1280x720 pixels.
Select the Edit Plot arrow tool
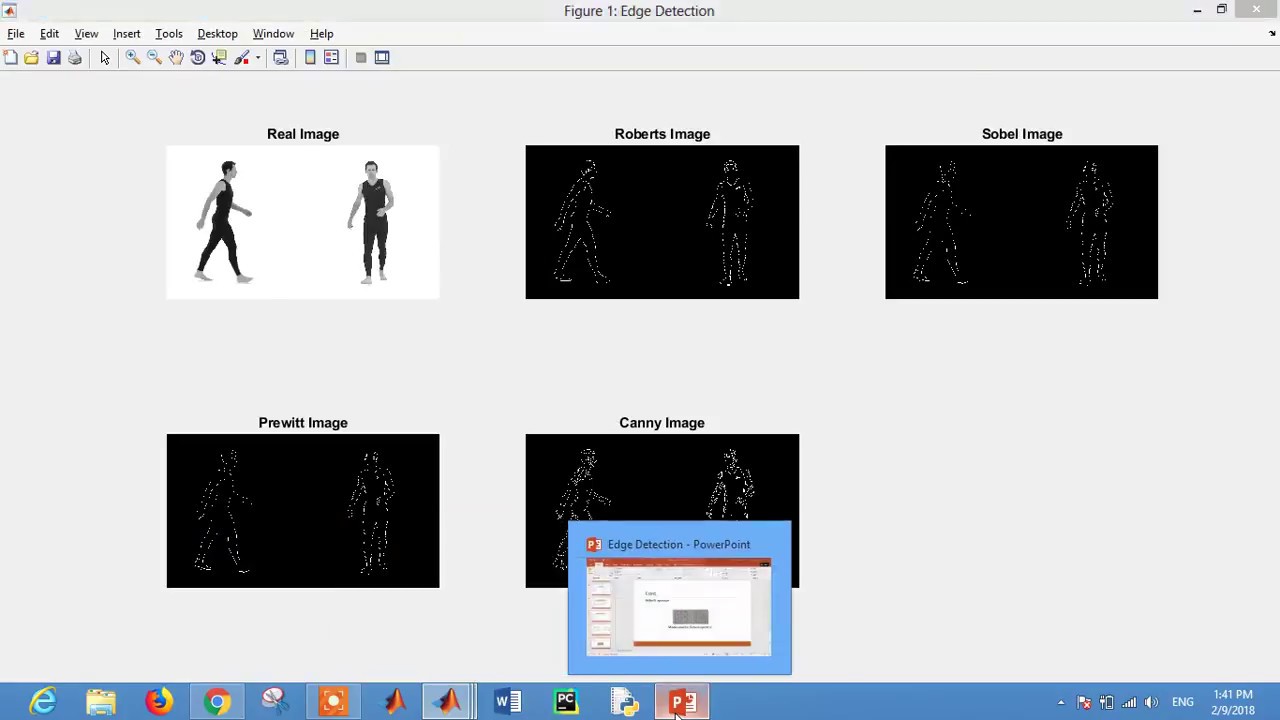tap(105, 58)
